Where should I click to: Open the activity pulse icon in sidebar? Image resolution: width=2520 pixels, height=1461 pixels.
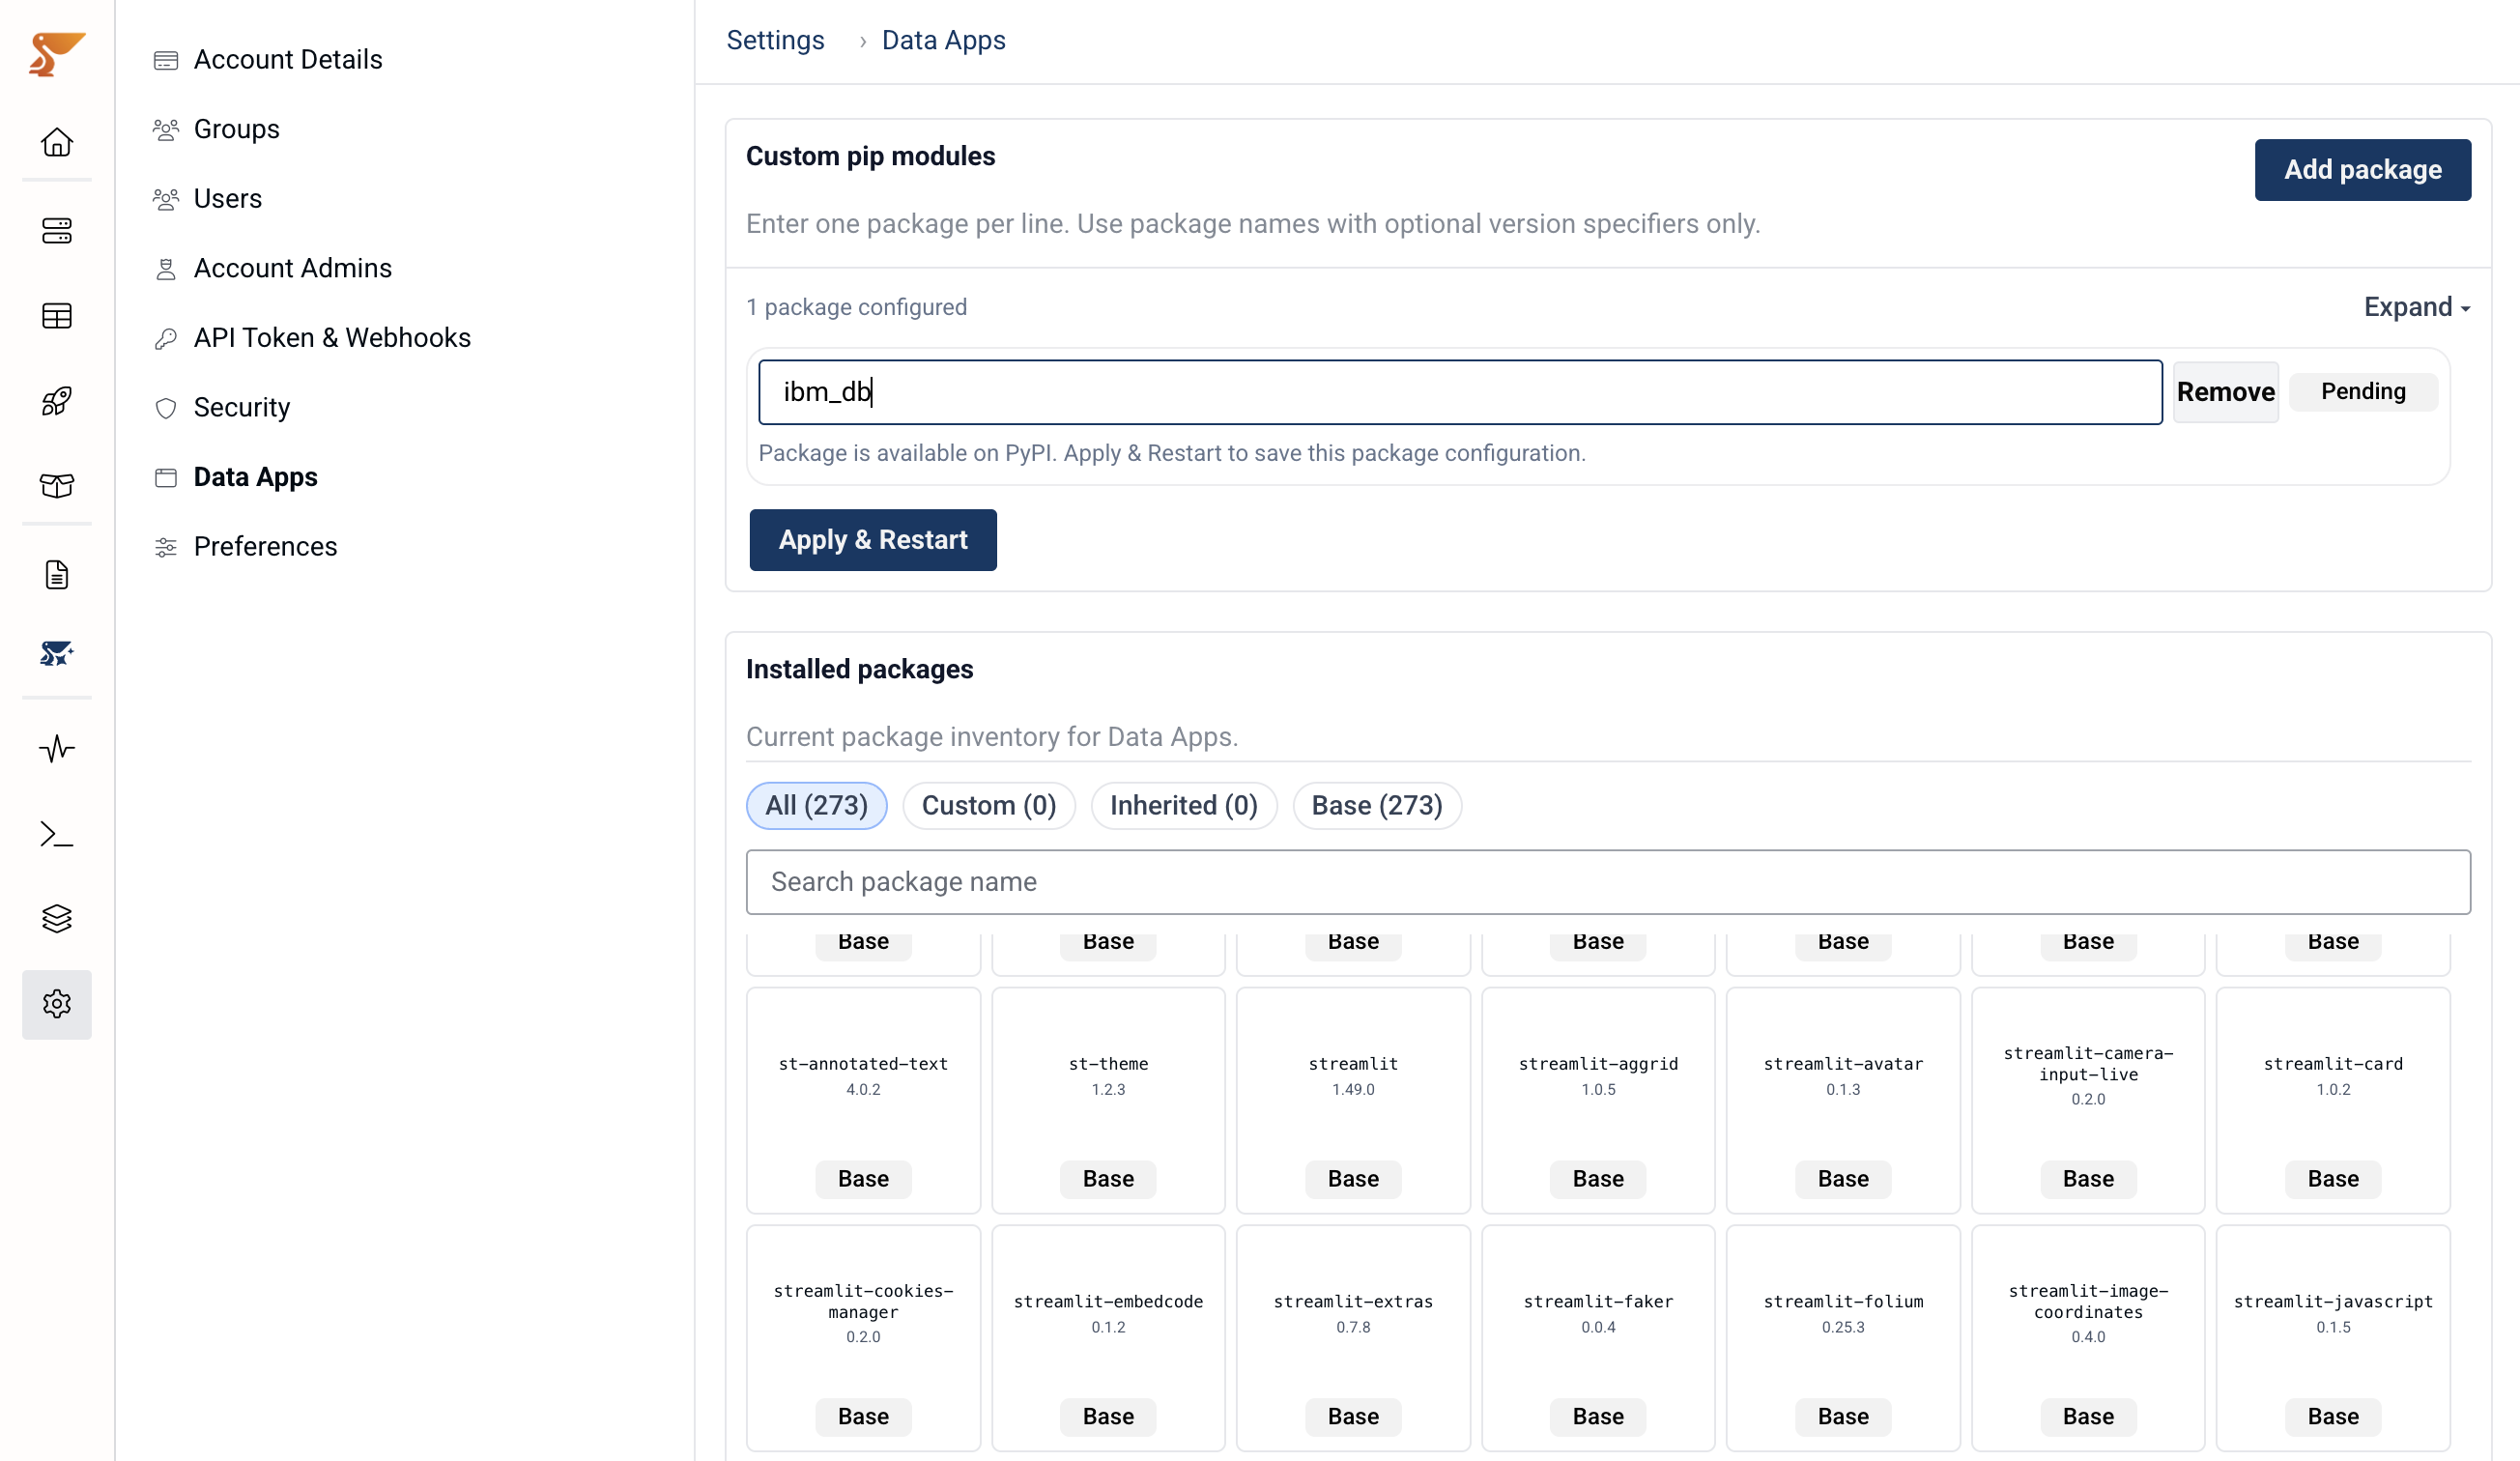[x=57, y=749]
